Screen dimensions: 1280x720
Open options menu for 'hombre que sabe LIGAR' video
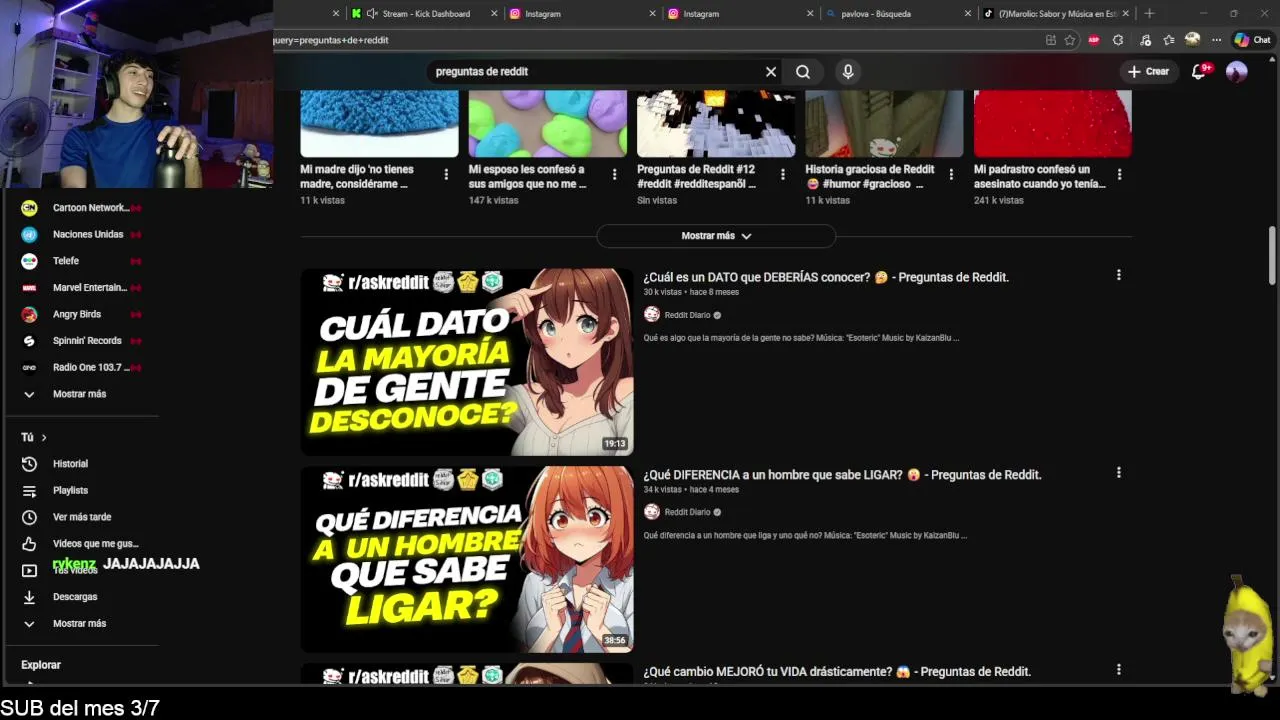click(x=1119, y=472)
